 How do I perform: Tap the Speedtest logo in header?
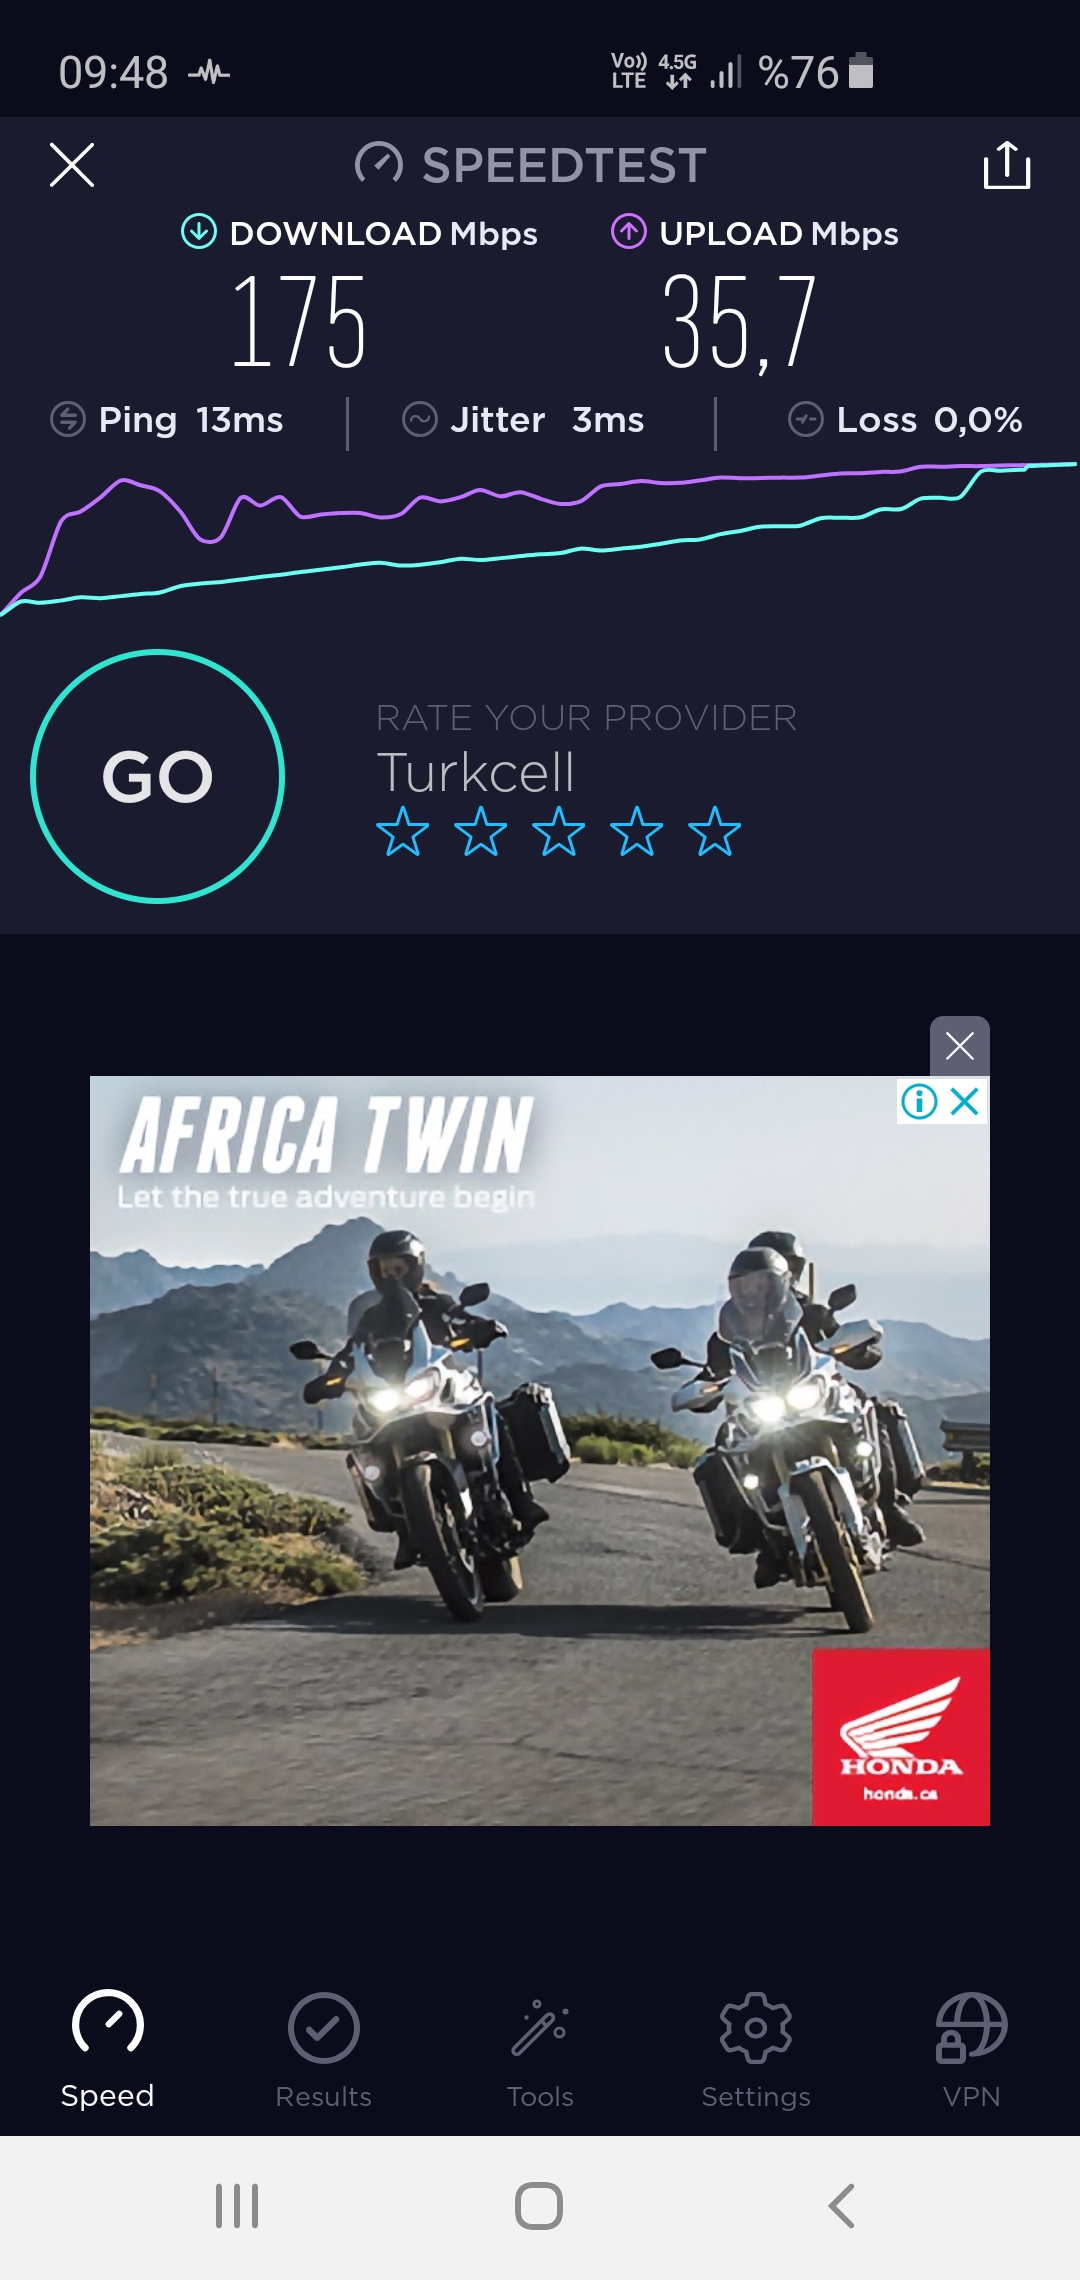click(x=531, y=165)
